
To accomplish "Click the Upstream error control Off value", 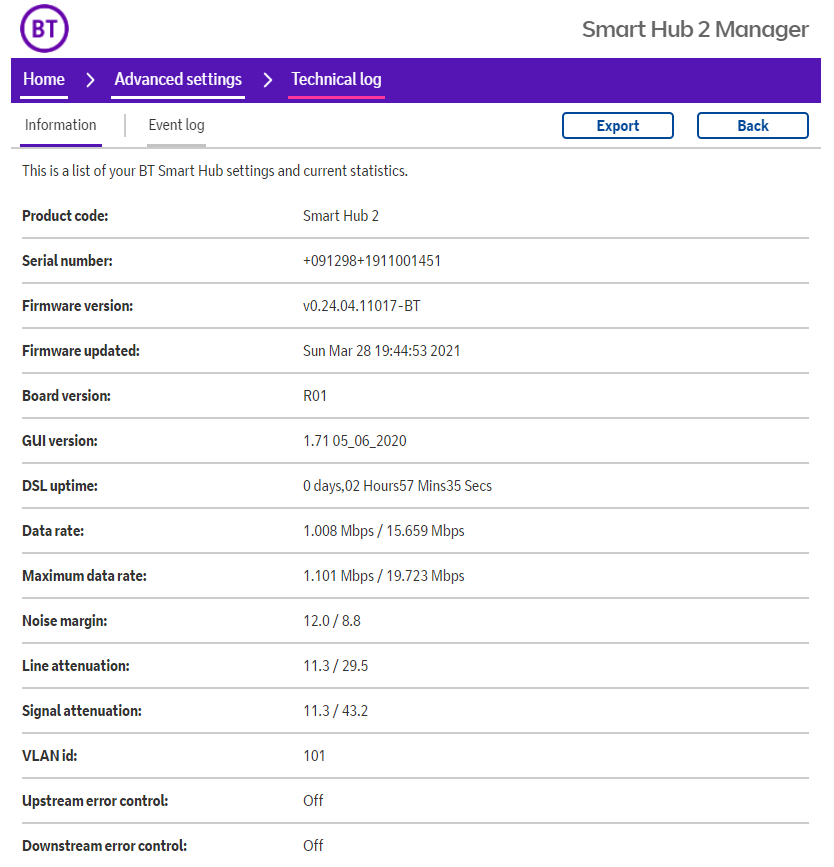I will coord(313,801).
